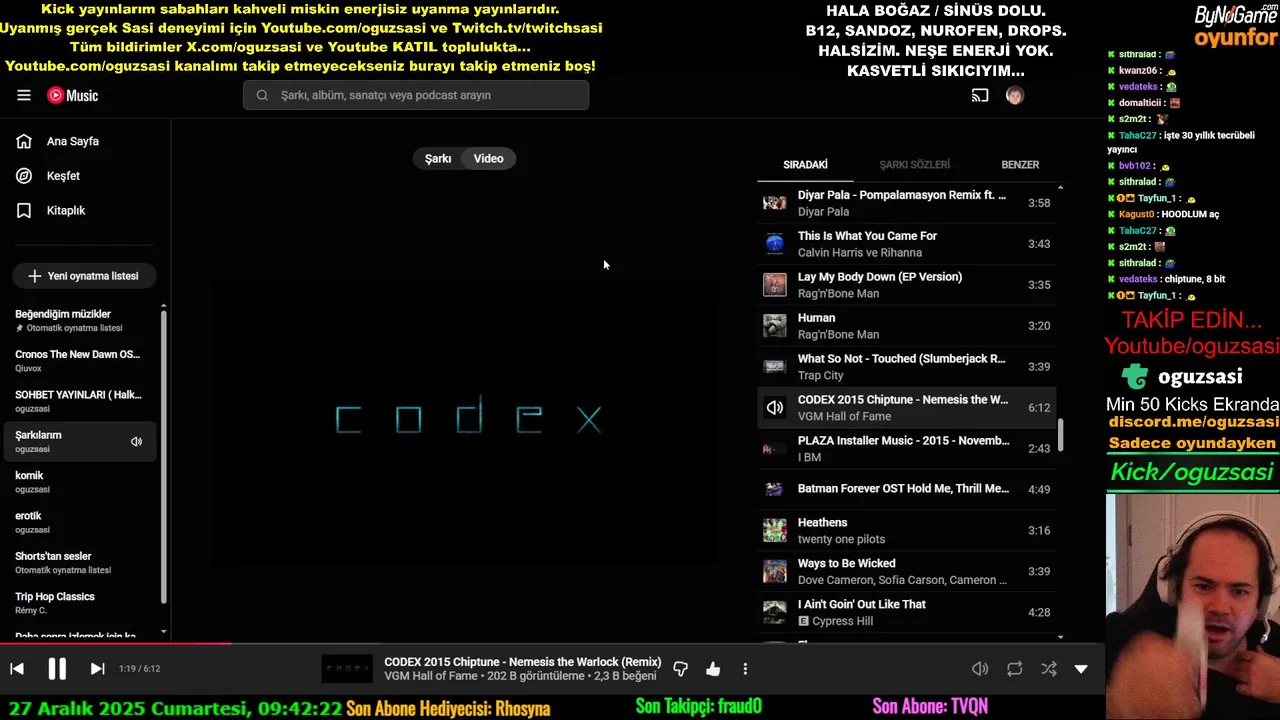Open Şarkılarım playlist
This screenshot has width=1280, height=720.
tap(80, 441)
